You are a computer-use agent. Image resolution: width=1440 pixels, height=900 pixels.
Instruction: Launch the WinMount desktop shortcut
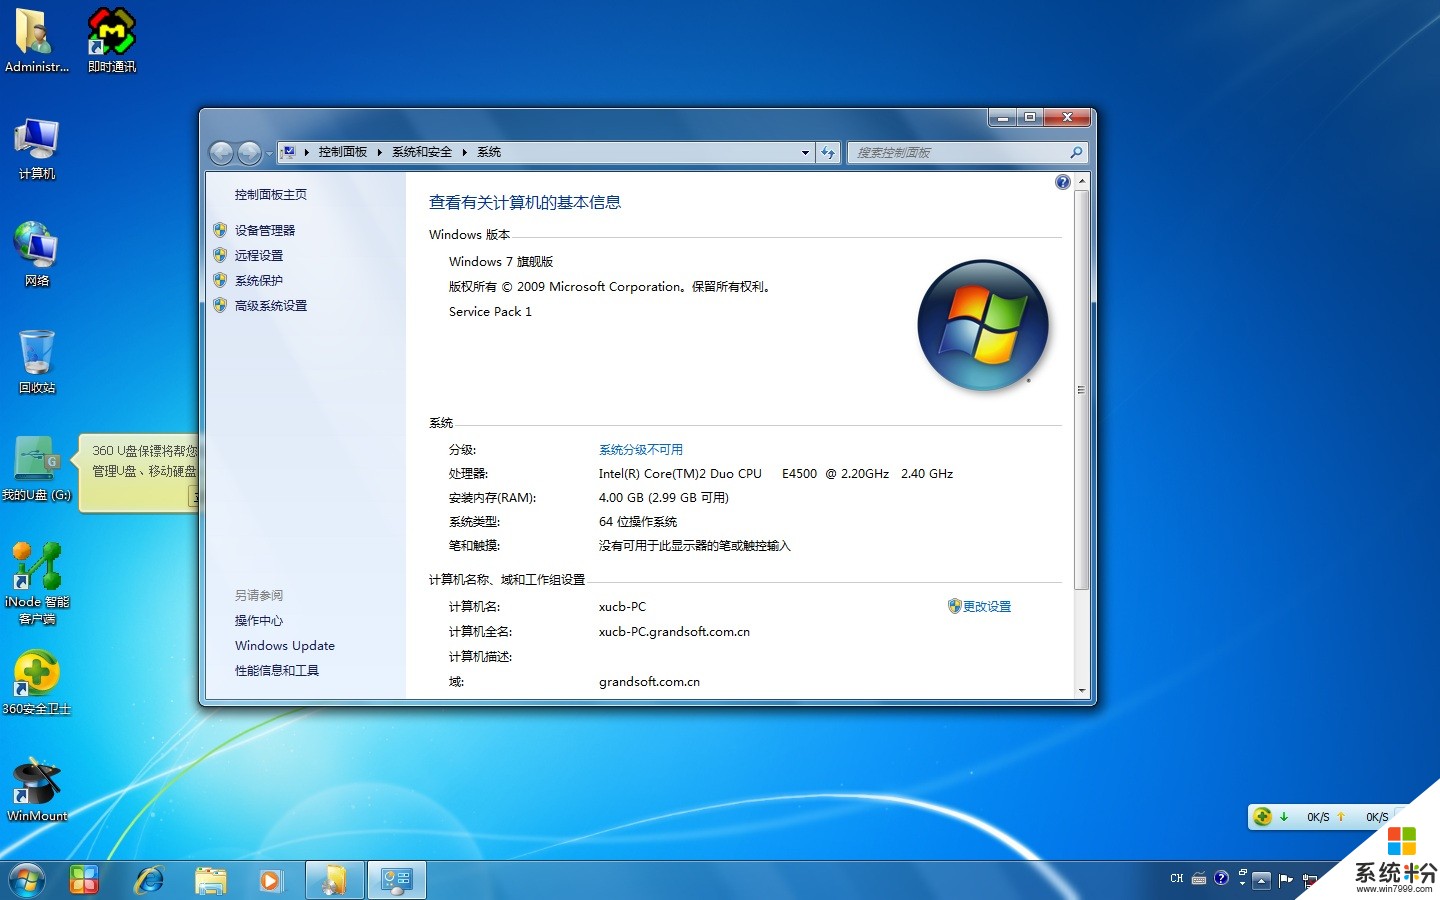coord(37,790)
